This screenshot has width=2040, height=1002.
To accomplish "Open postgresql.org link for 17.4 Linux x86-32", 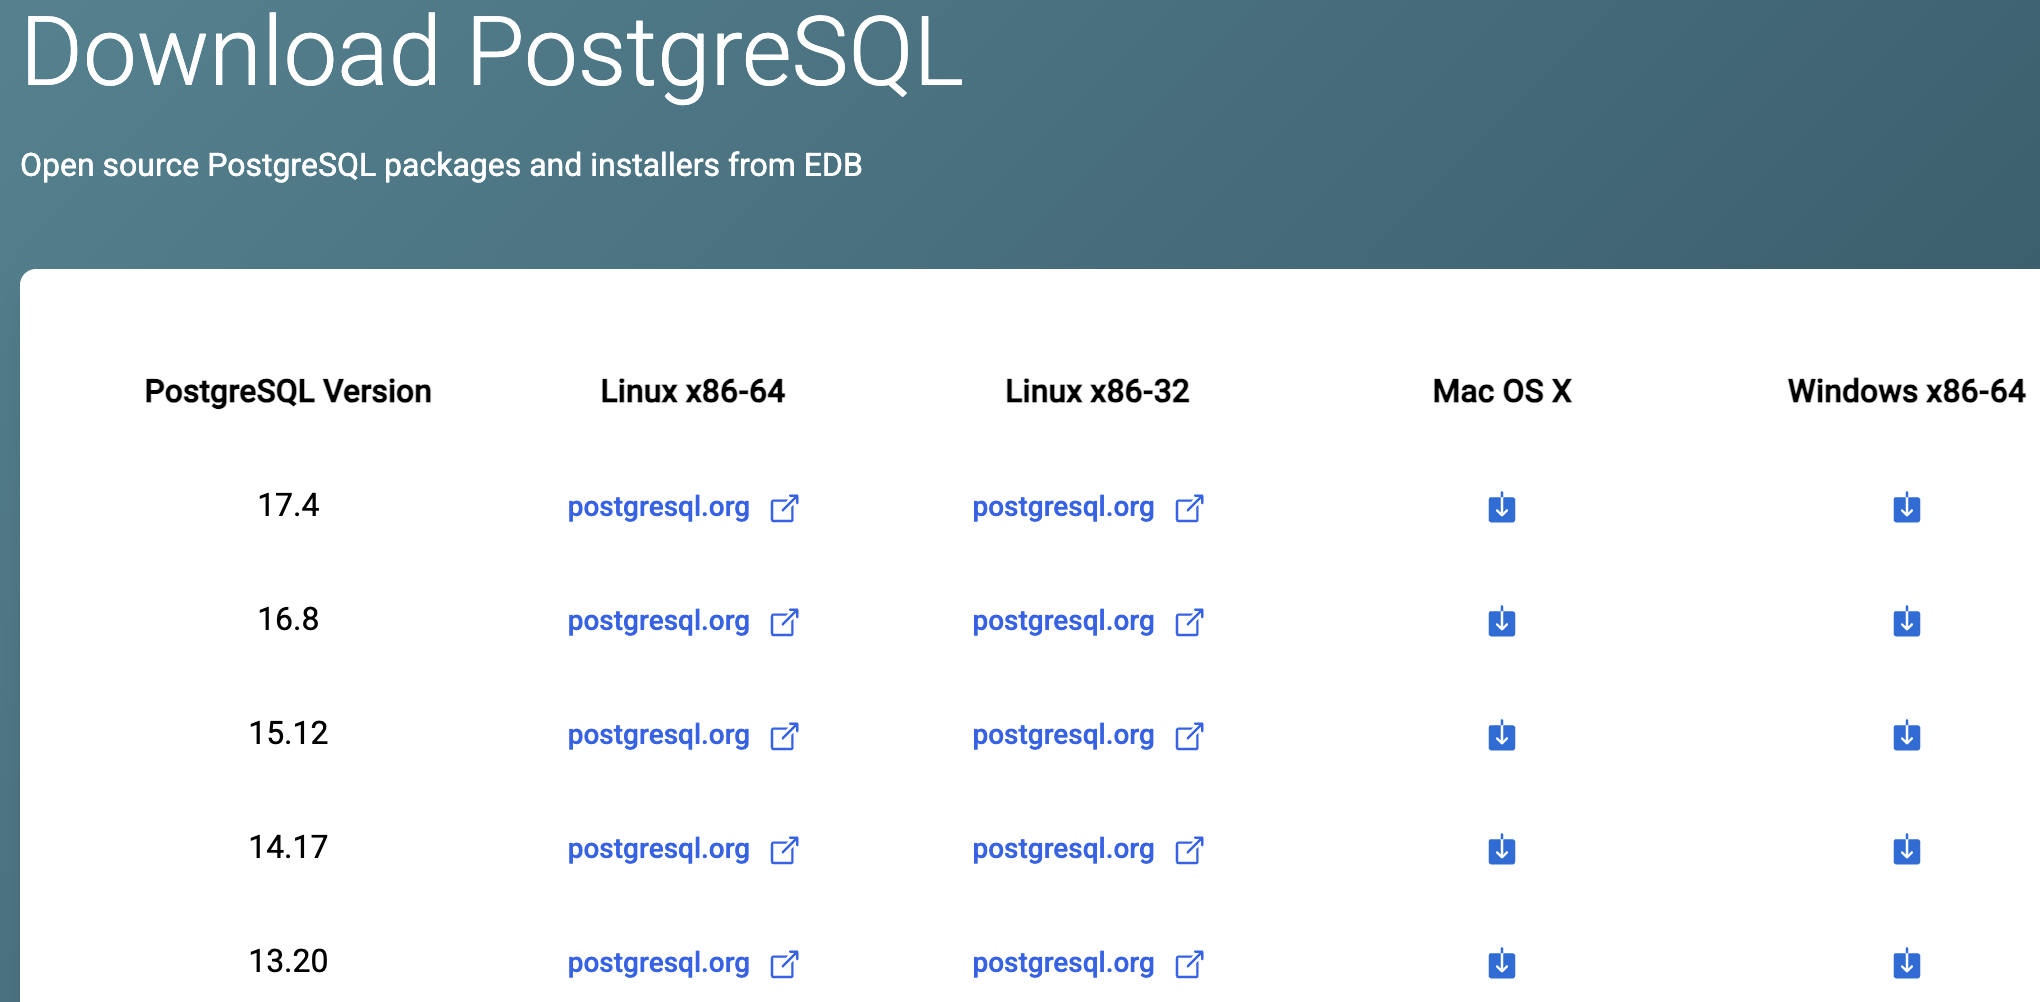I will [x=1063, y=507].
